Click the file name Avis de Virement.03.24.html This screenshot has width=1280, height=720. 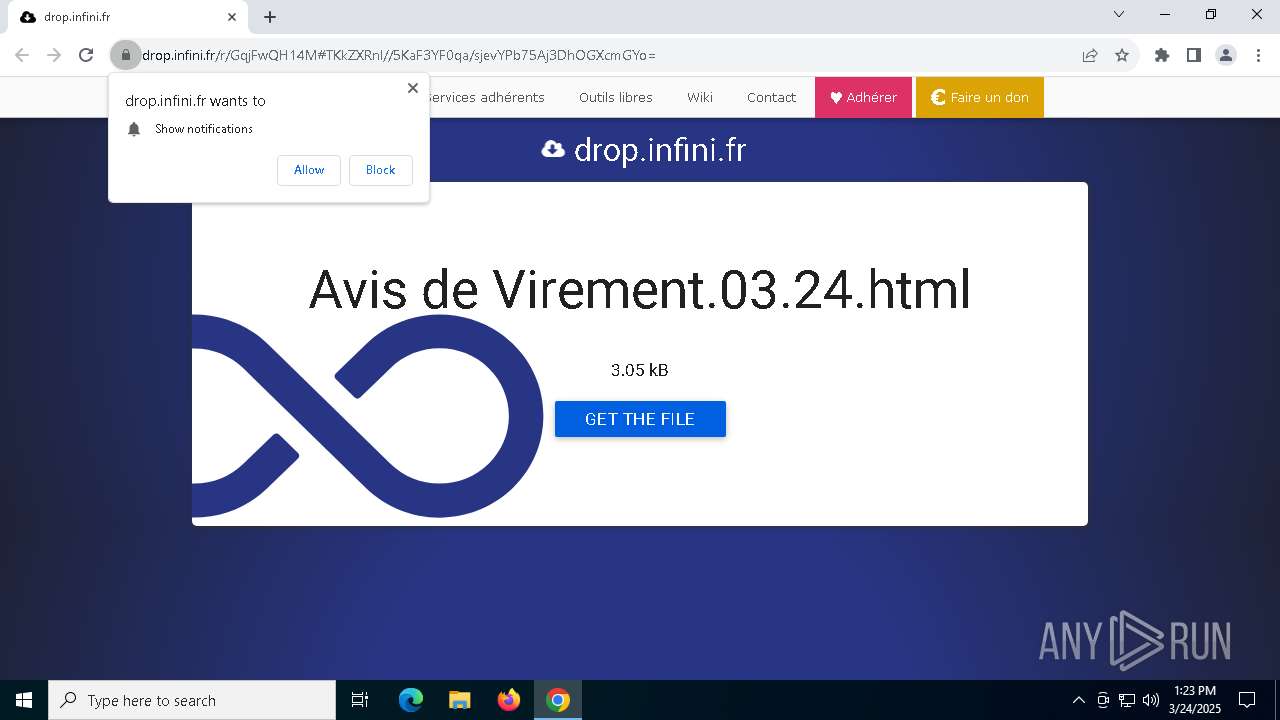point(640,289)
